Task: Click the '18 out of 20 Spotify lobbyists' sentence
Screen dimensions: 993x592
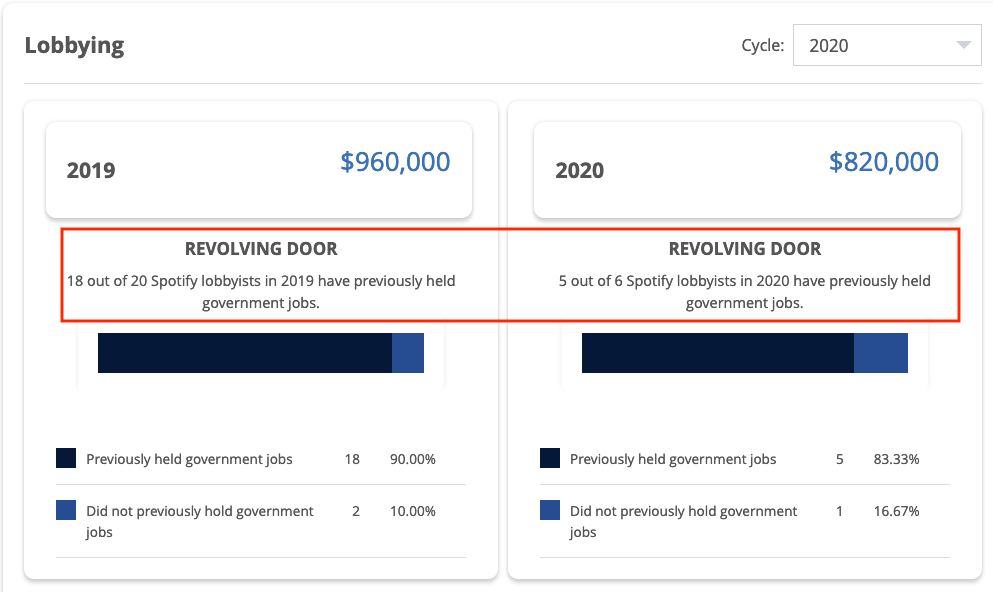Action: [x=261, y=291]
